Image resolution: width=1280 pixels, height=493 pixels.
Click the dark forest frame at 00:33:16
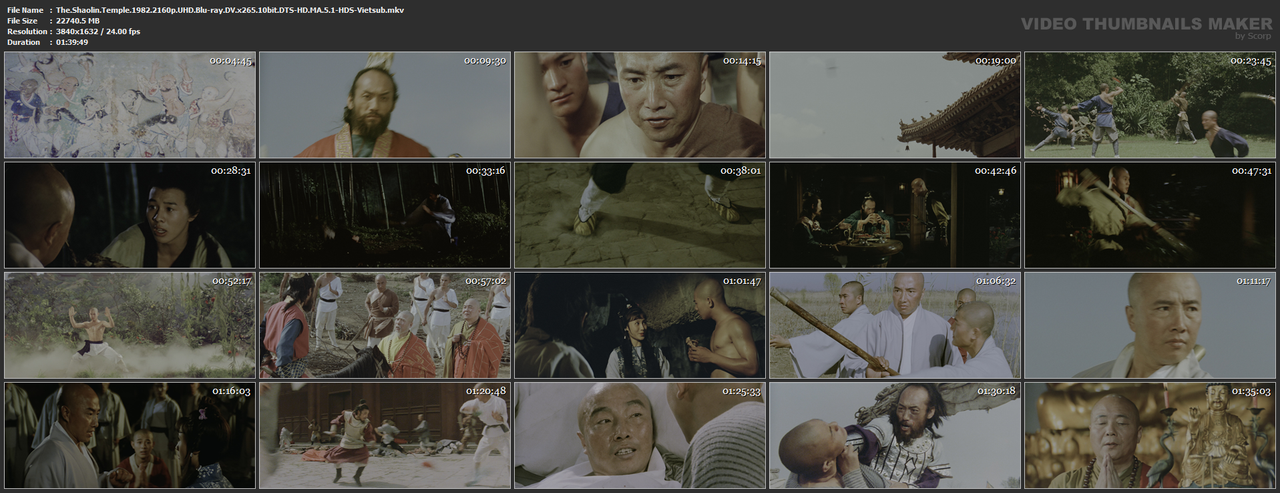coord(385,215)
